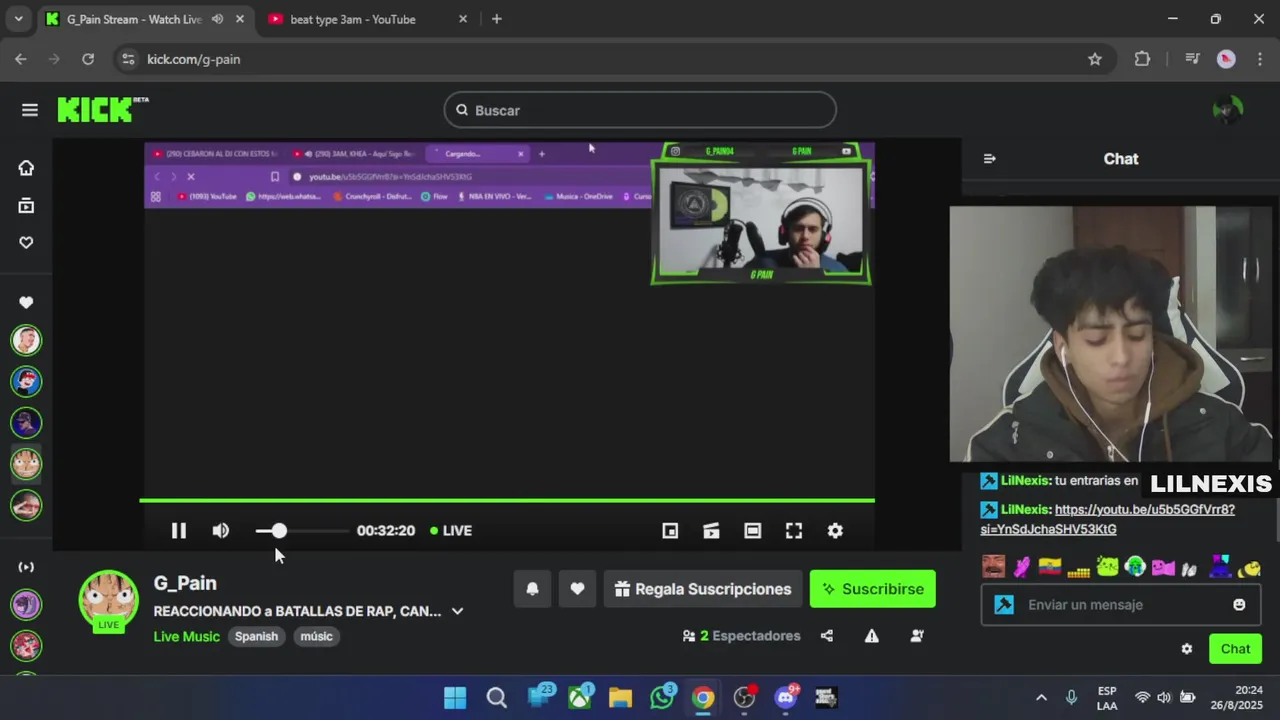Open Windows taskbar search
This screenshot has width=1280, height=720.
pyautogui.click(x=496, y=697)
